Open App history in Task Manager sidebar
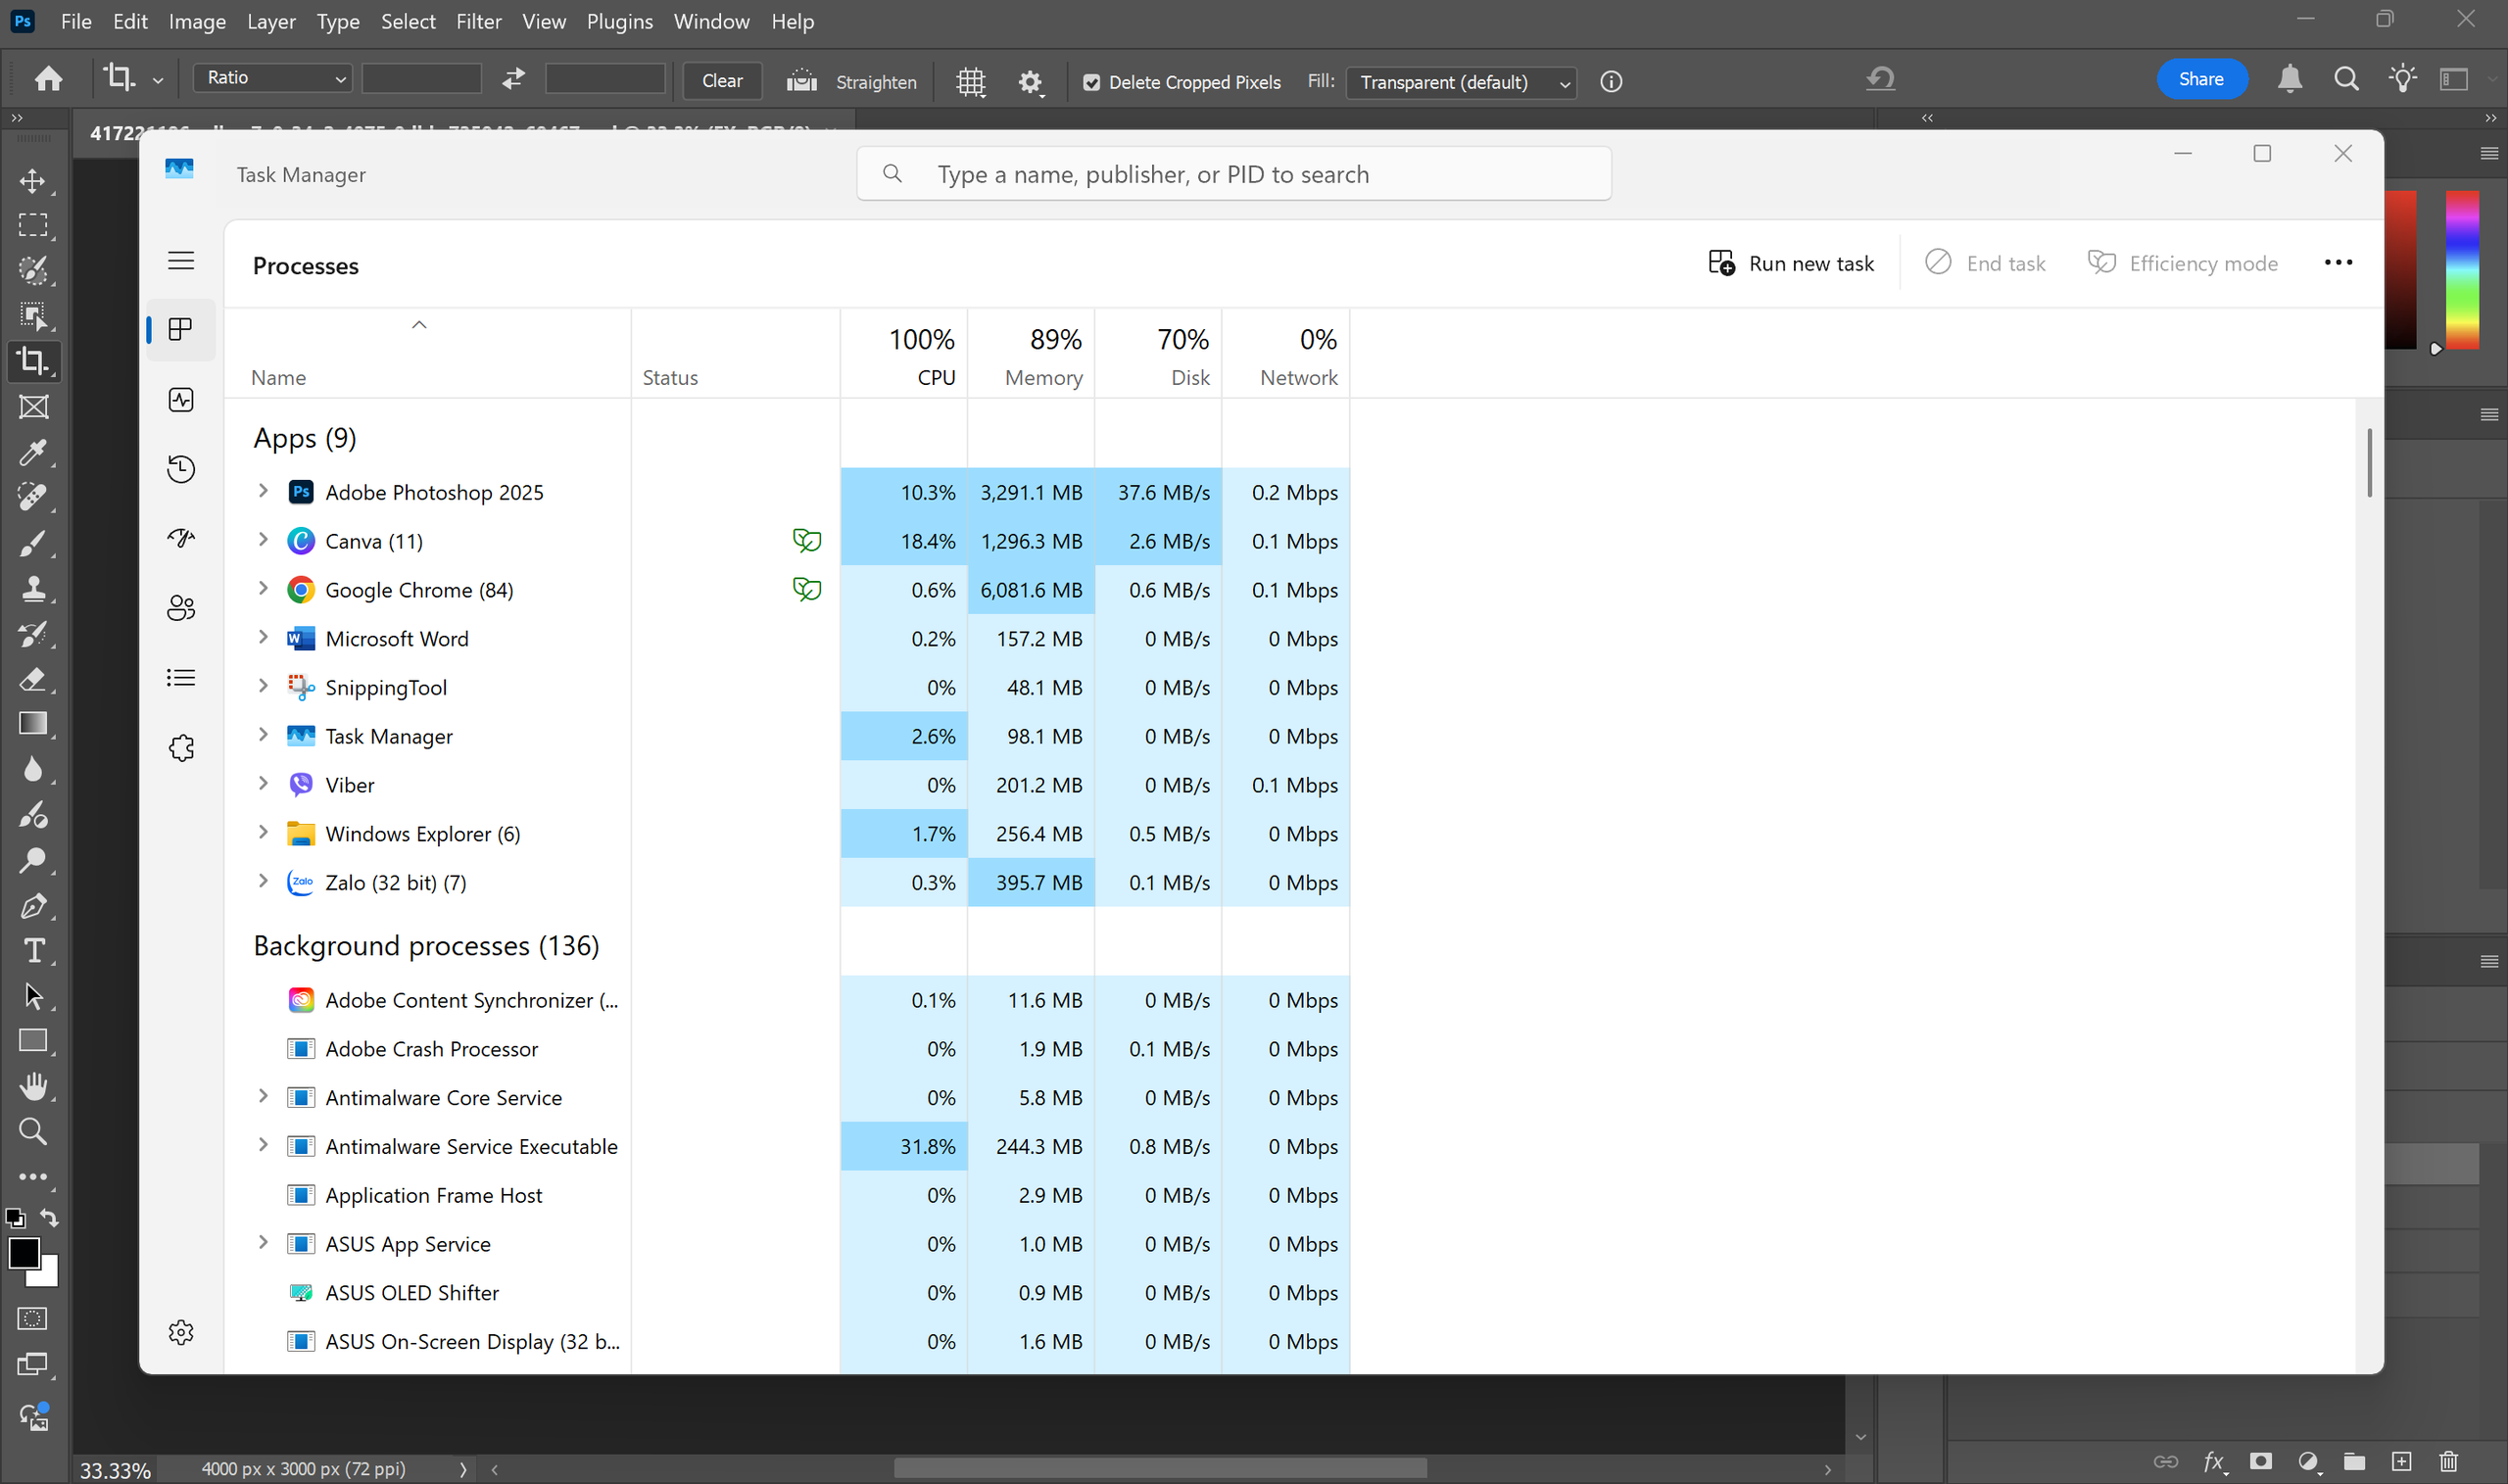The image size is (2508, 1484). [181, 469]
